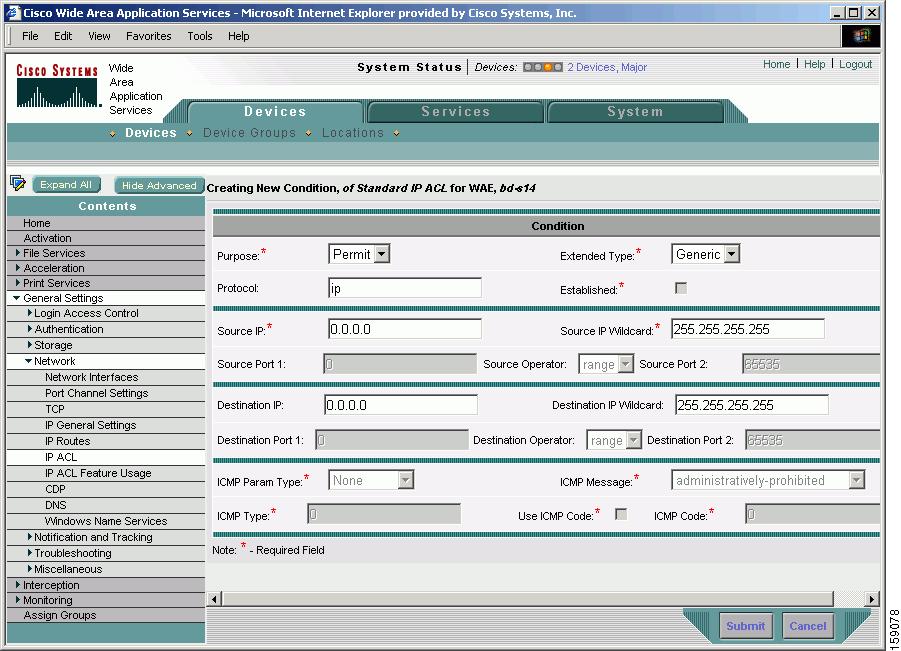The width and height of the screenshot is (901, 651).
Task: Open the Help link at top right
Action: [x=814, y=64]
